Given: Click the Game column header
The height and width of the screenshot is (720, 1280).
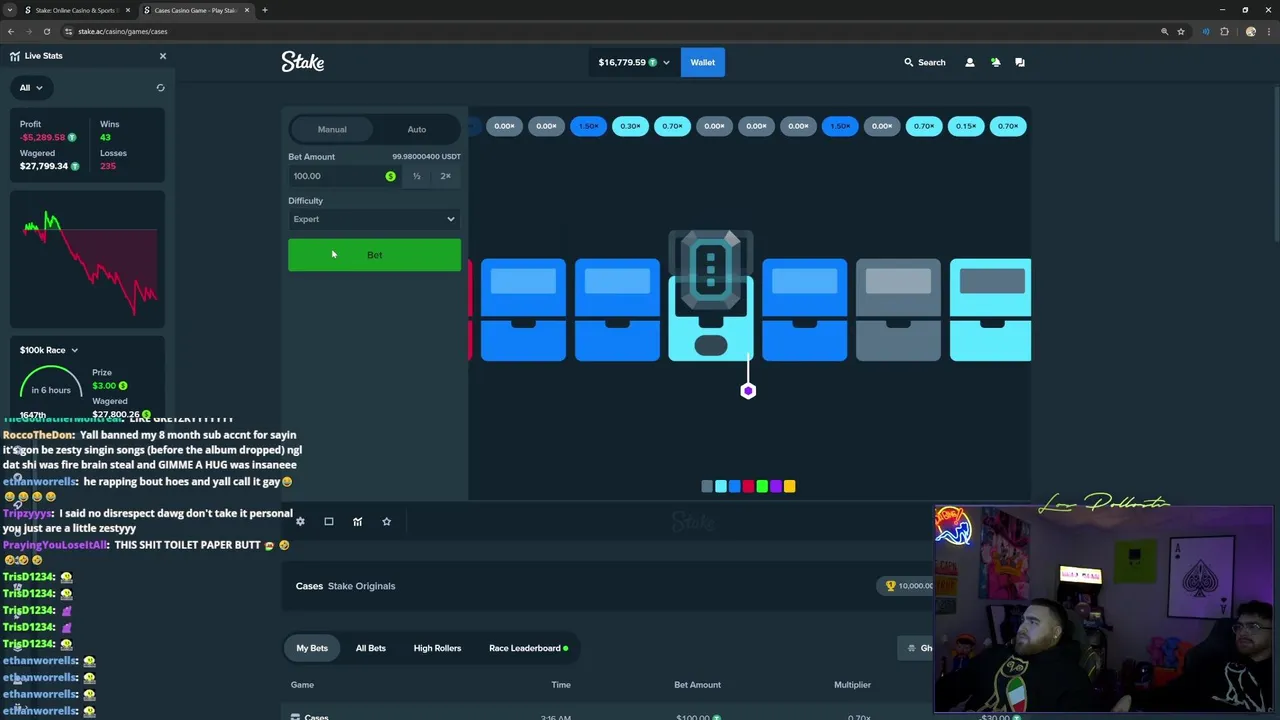Looking at the screenshot, I should click(x=302, y=685).
